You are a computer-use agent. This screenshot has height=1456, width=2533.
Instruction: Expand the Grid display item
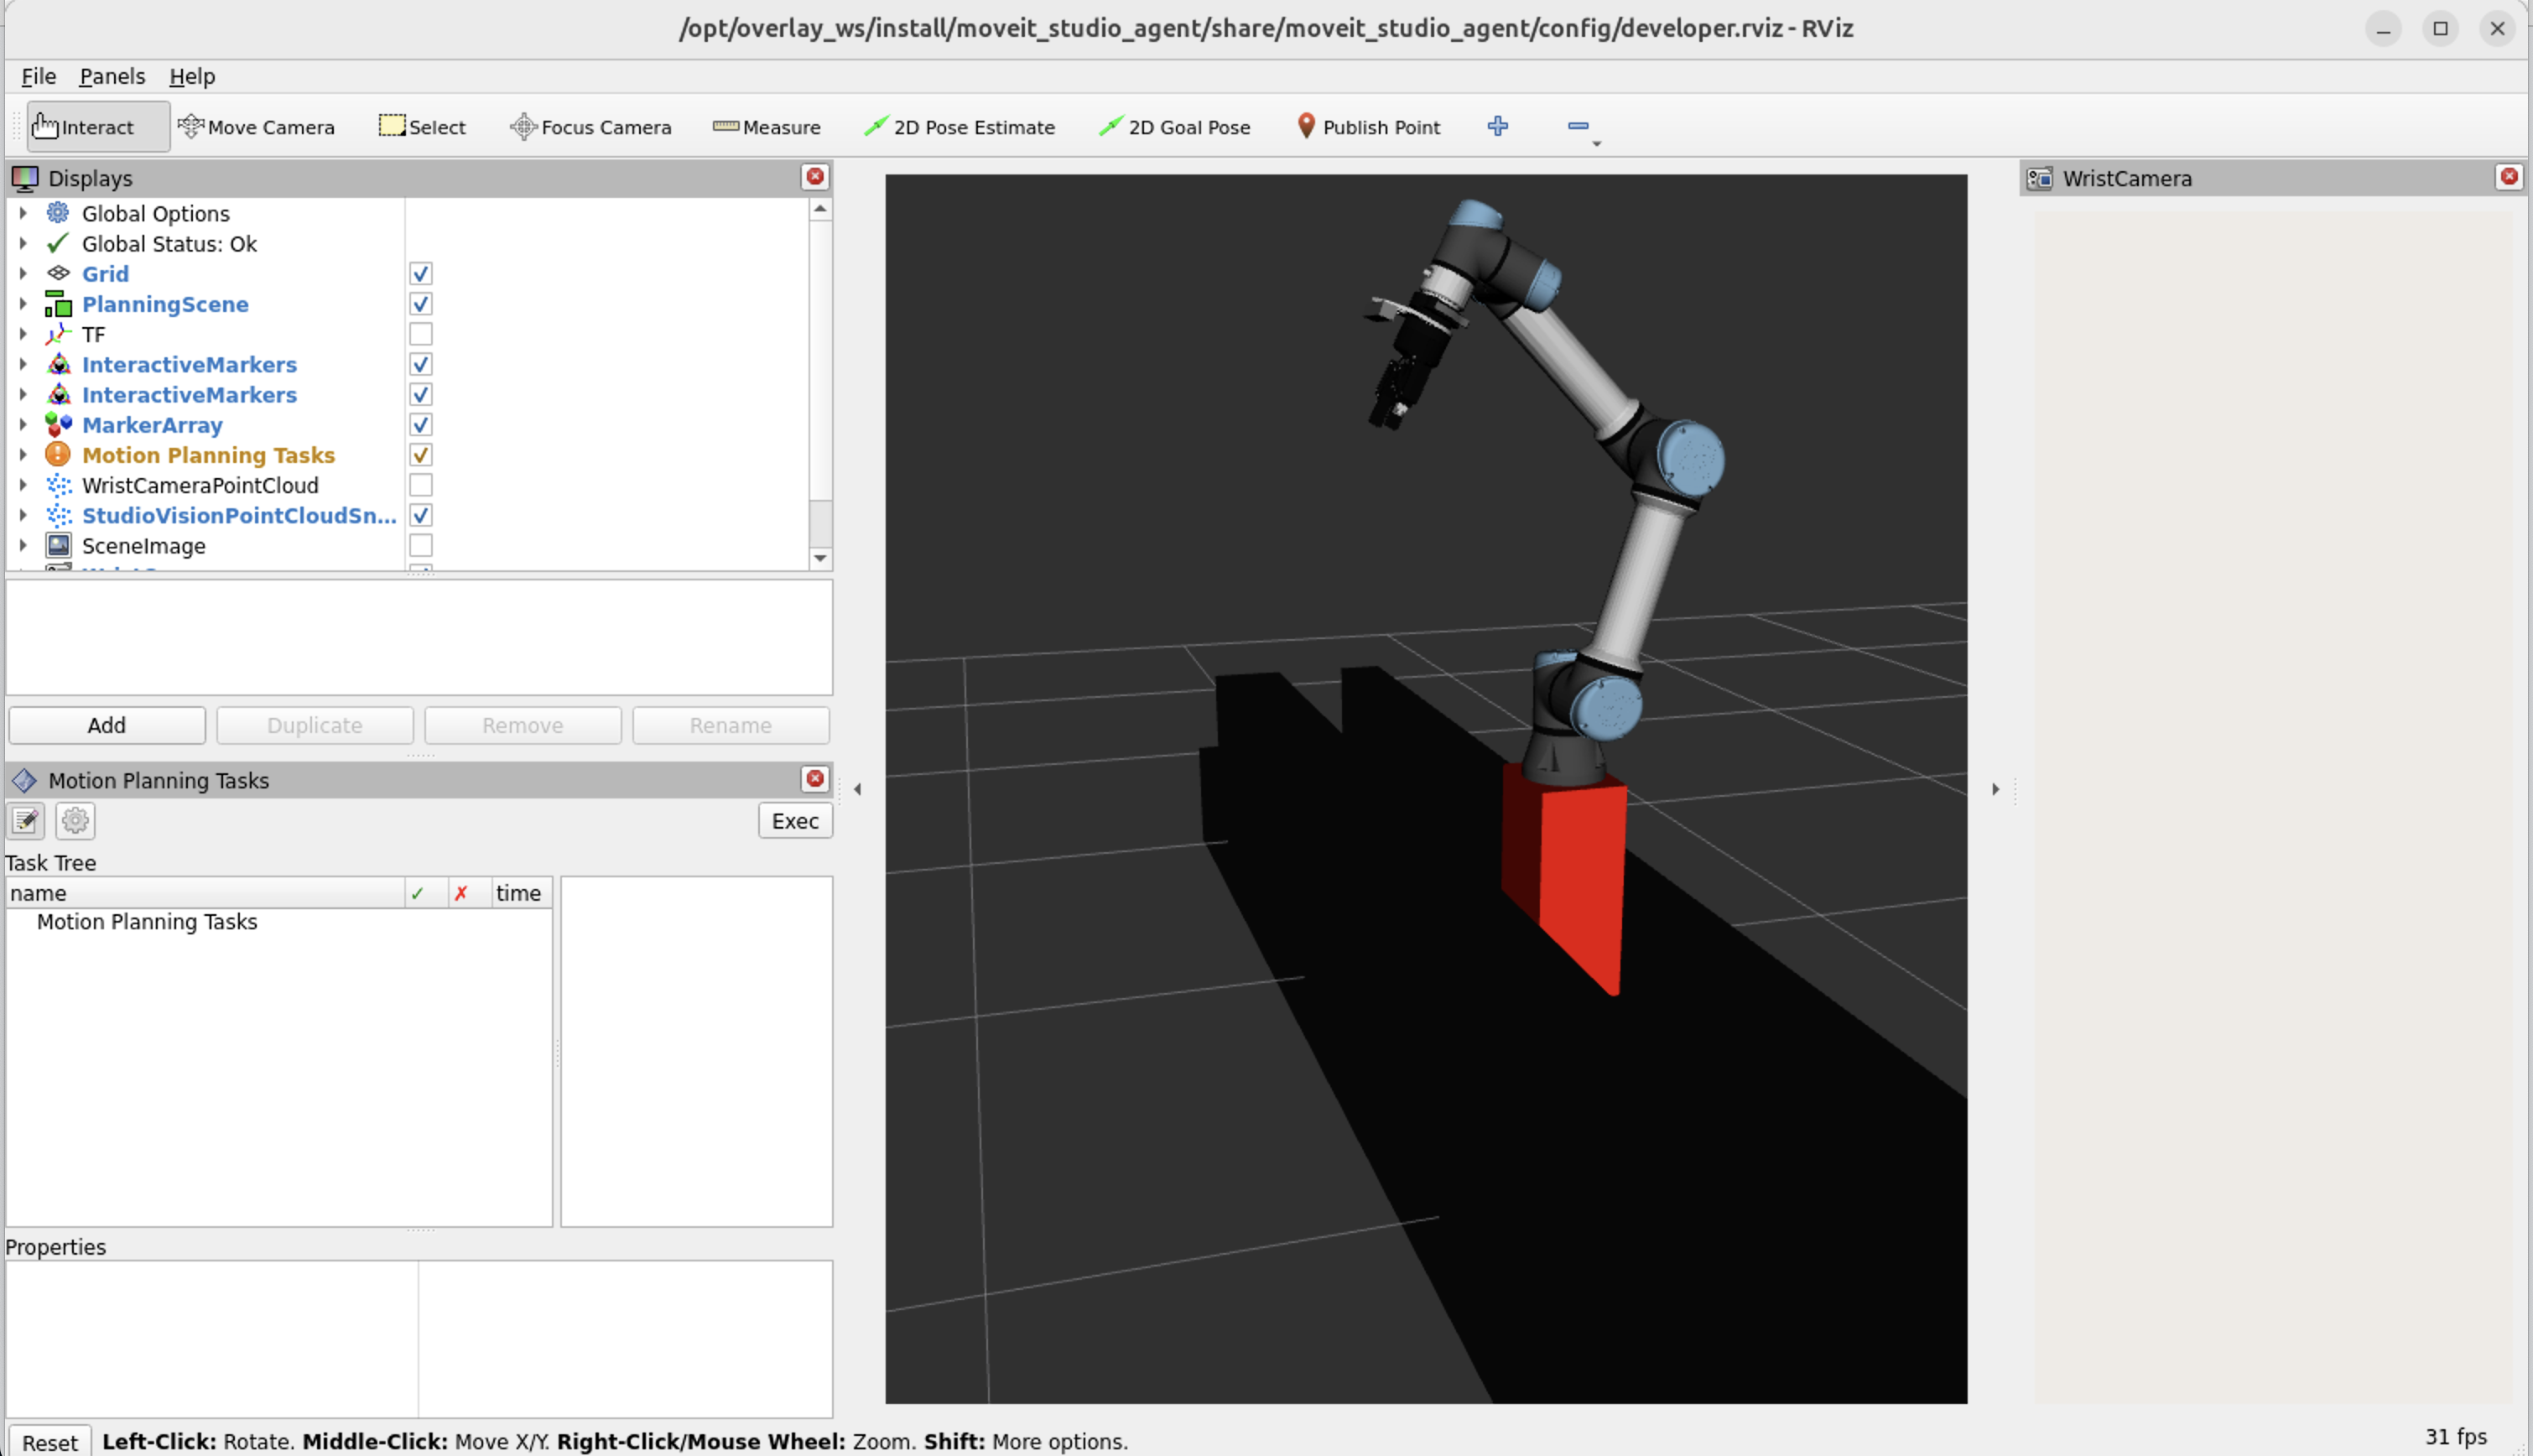pos(23,273)
